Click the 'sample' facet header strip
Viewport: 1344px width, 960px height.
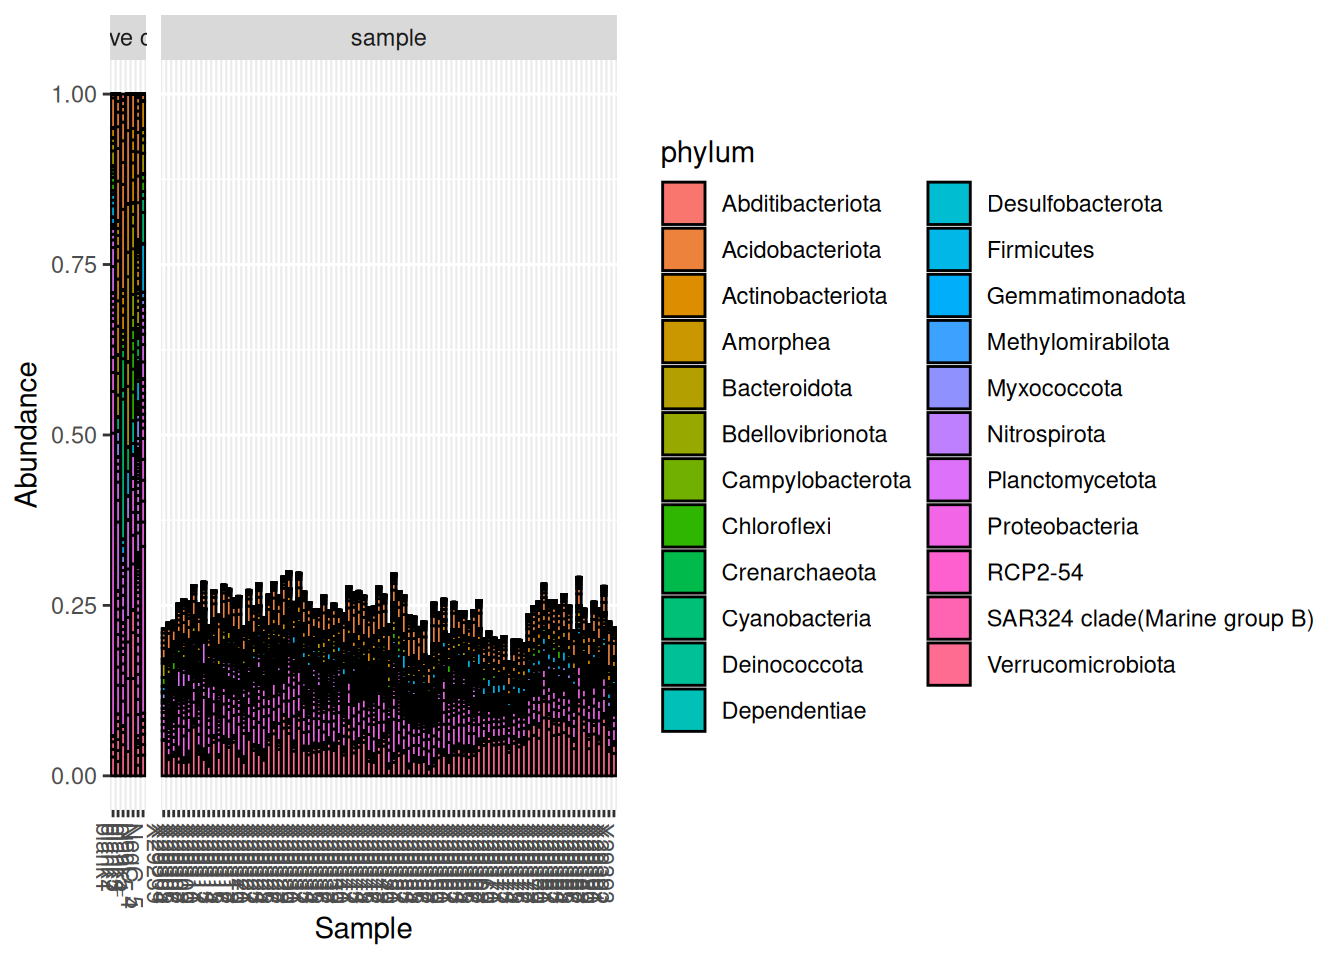(x=388, y=38)
